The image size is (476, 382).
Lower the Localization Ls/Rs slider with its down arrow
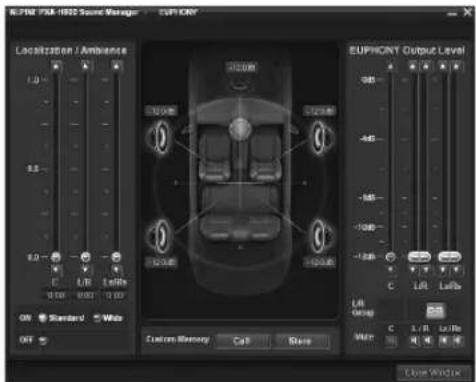[x=116, y=269]
